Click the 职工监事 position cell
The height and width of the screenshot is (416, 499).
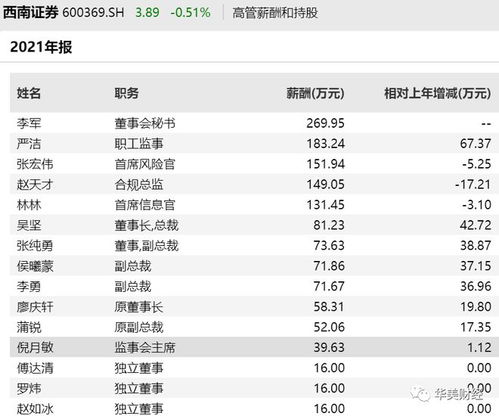pyautogui.click(x=139, y=144)
